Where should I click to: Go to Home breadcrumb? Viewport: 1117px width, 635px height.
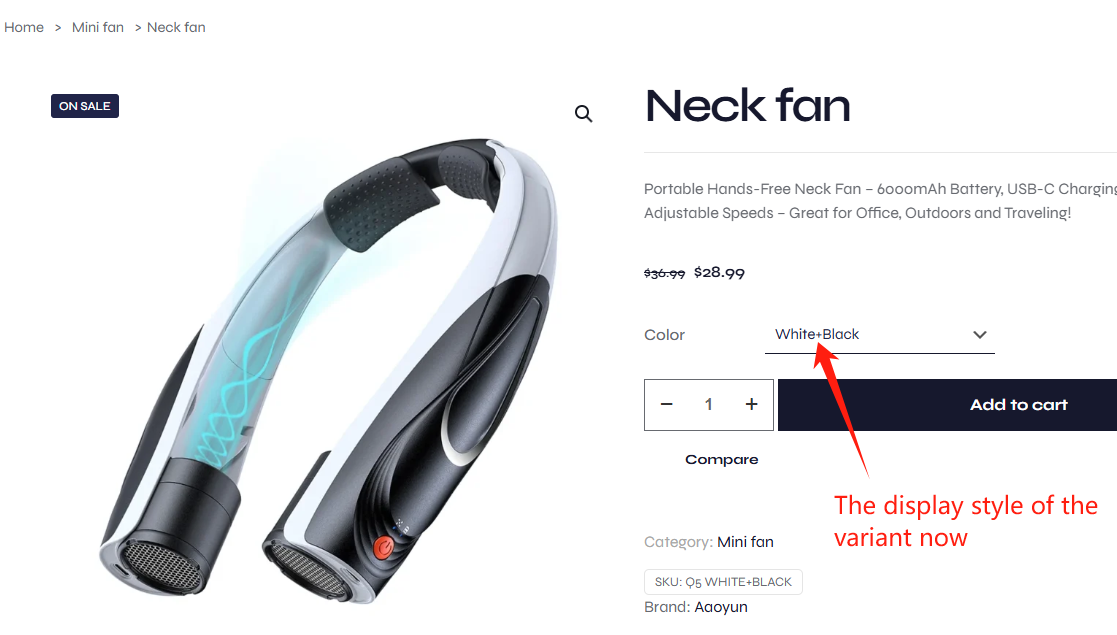[x=24, y=27]
